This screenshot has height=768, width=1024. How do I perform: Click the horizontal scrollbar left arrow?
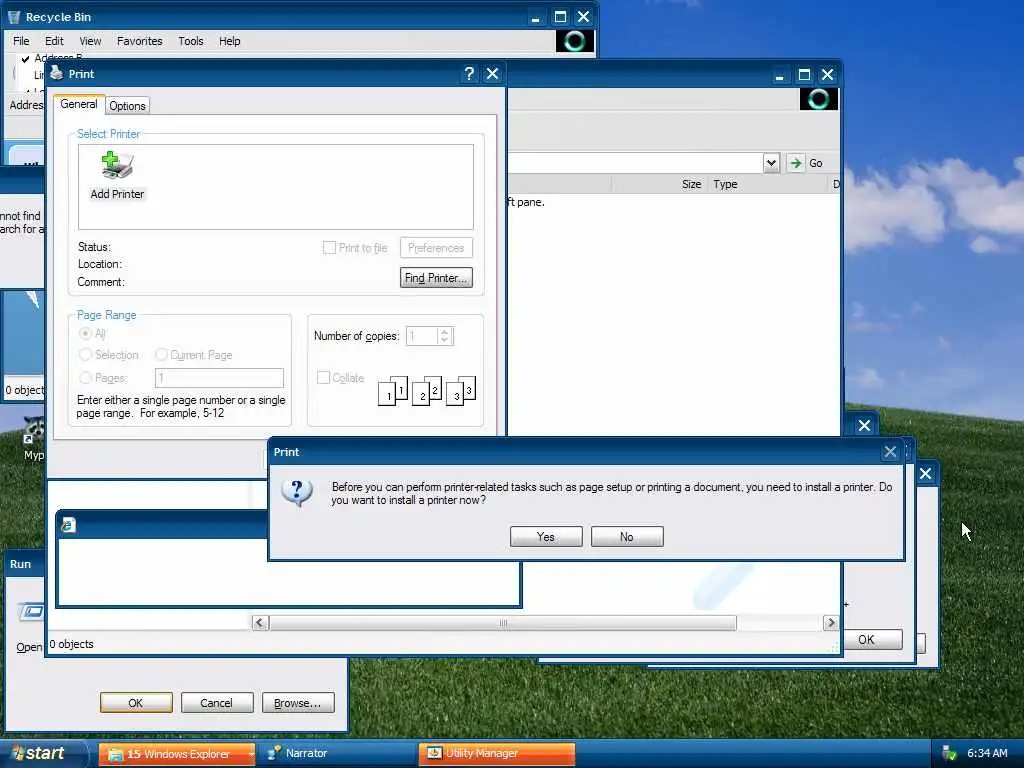(260, 623)
